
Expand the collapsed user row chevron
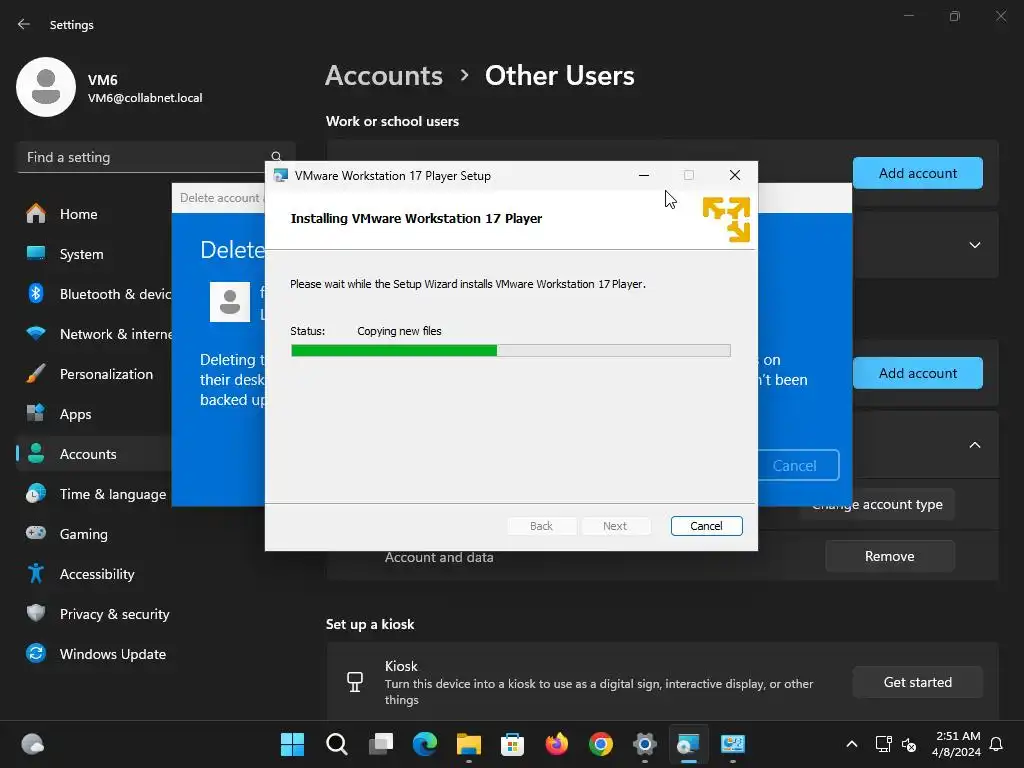pos(975,245)
